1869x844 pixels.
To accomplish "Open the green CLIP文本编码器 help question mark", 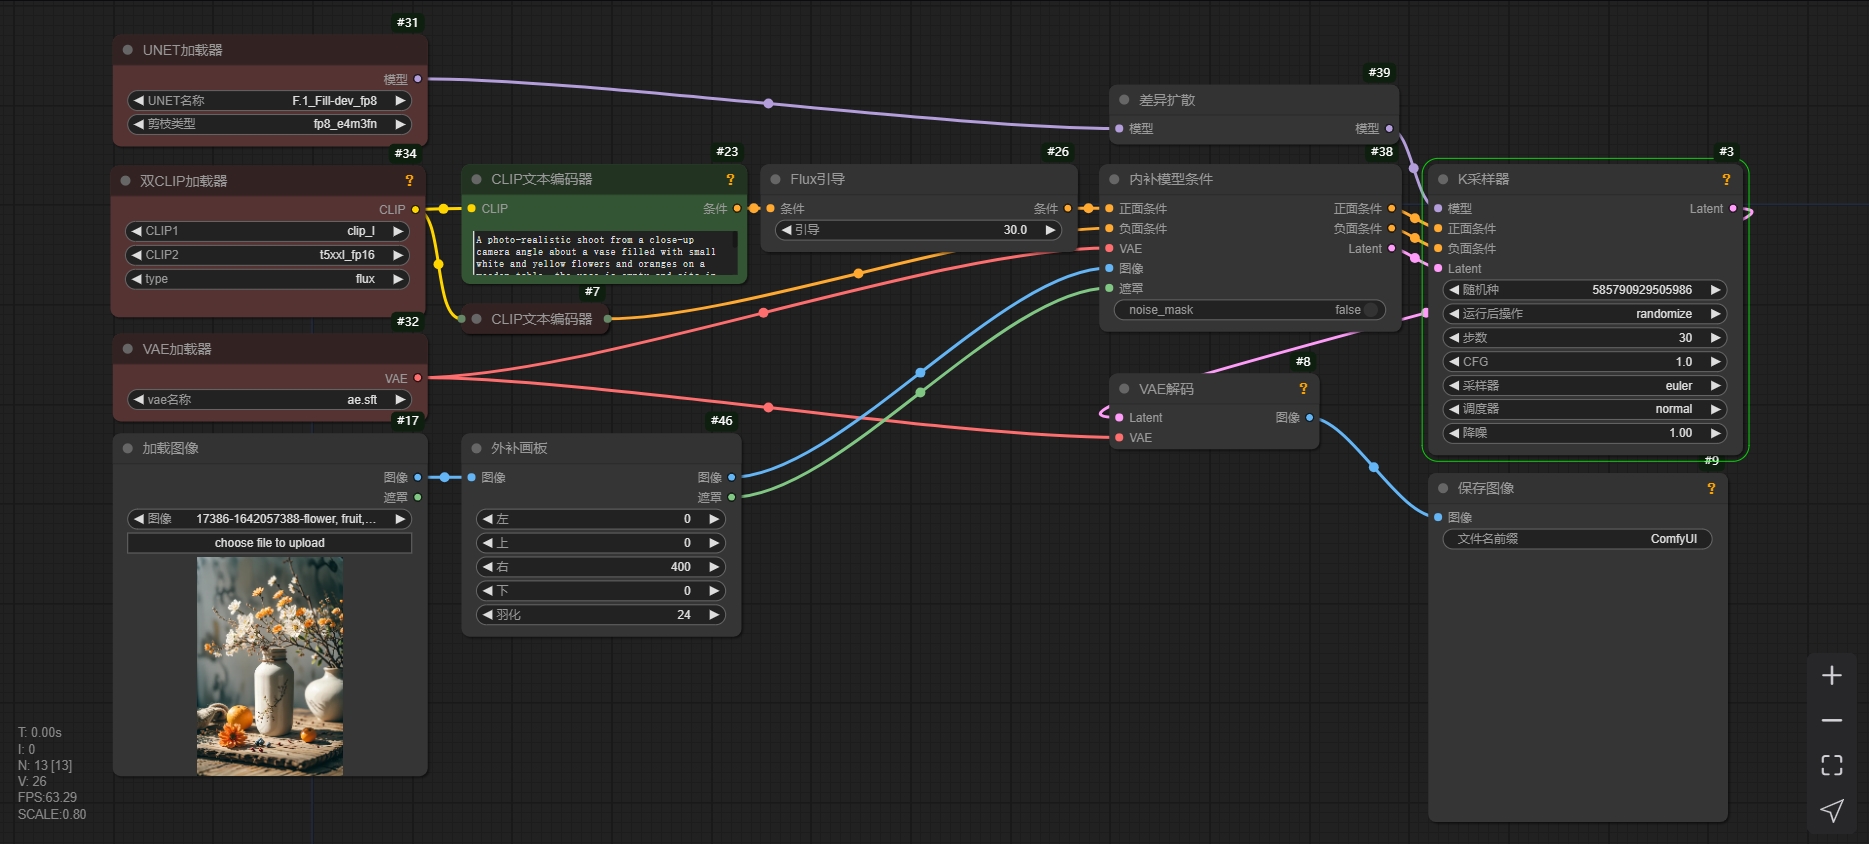I will (730, 179).
